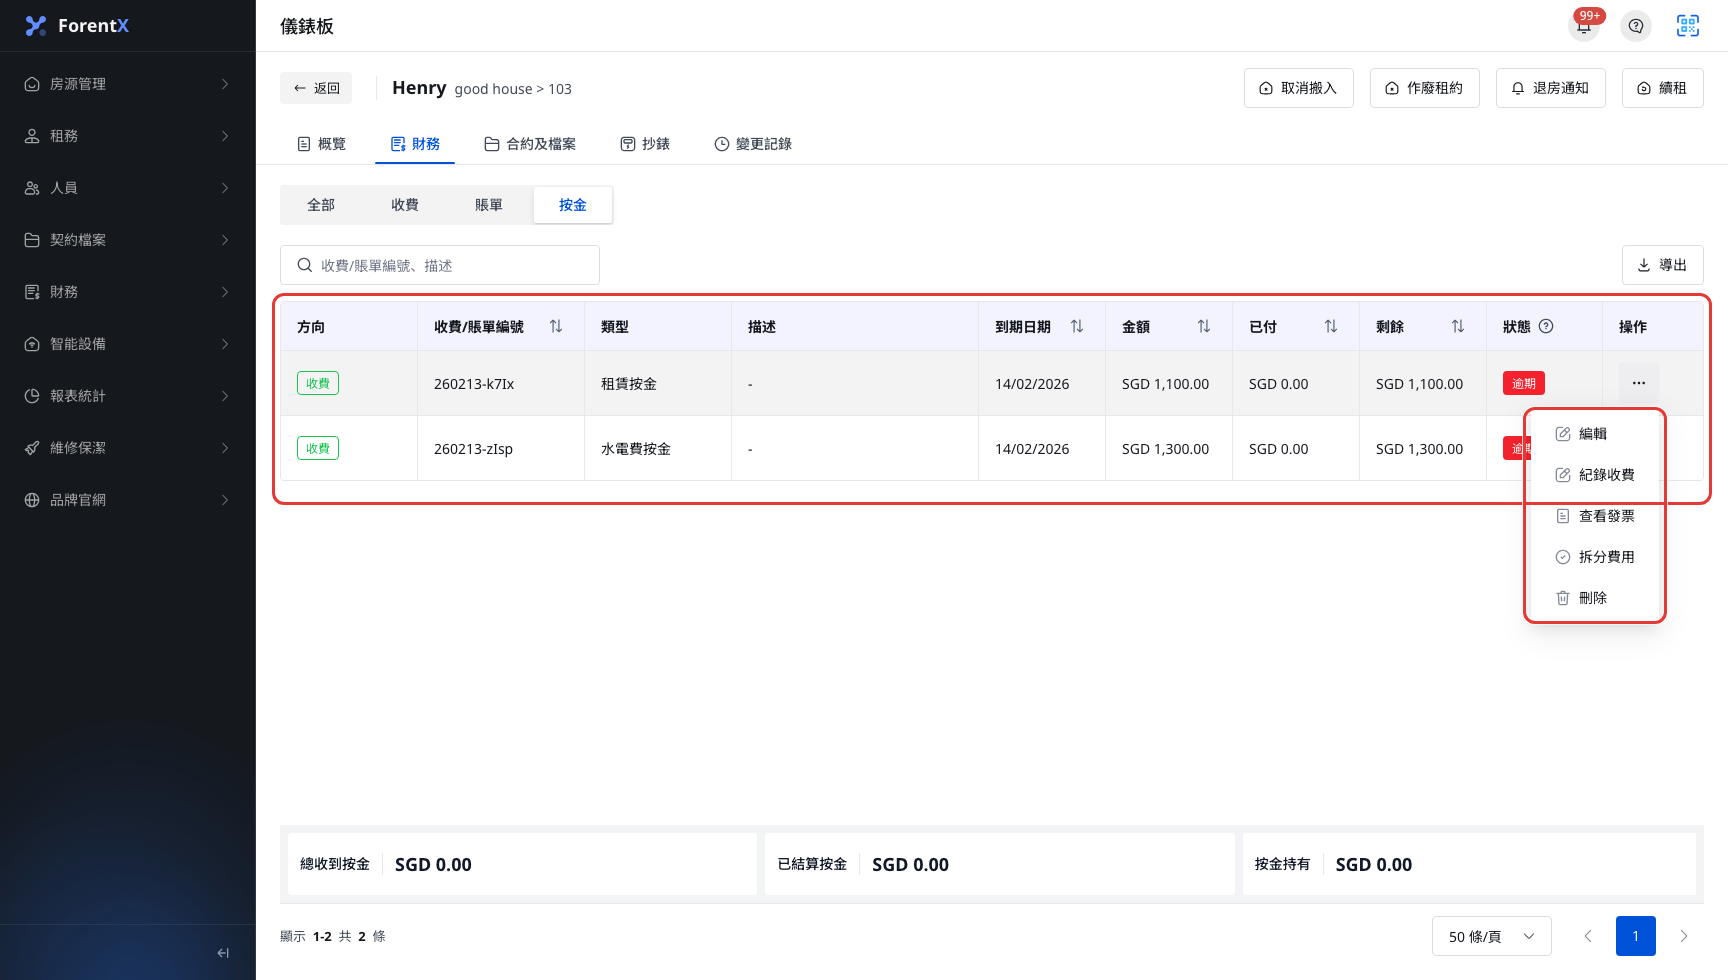Switch to the 變更記錄 tab

(x=753, y=144)
